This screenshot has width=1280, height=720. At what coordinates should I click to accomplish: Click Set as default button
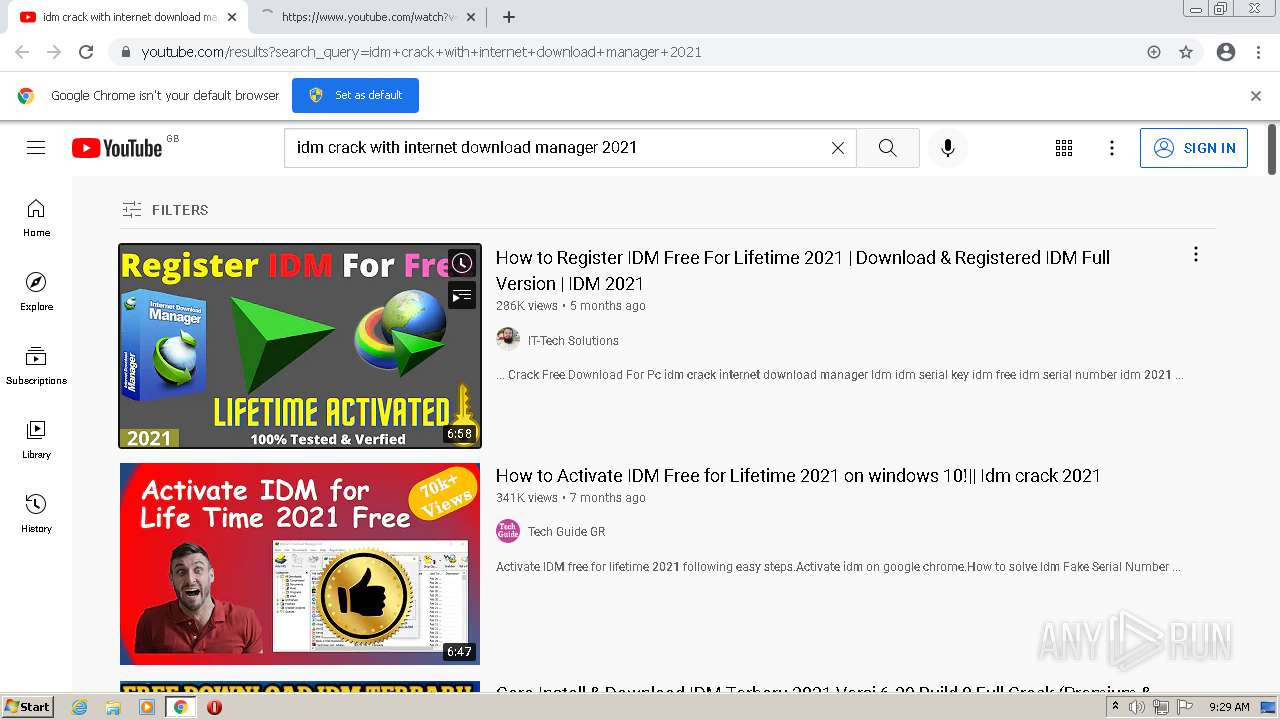(355, 95)
